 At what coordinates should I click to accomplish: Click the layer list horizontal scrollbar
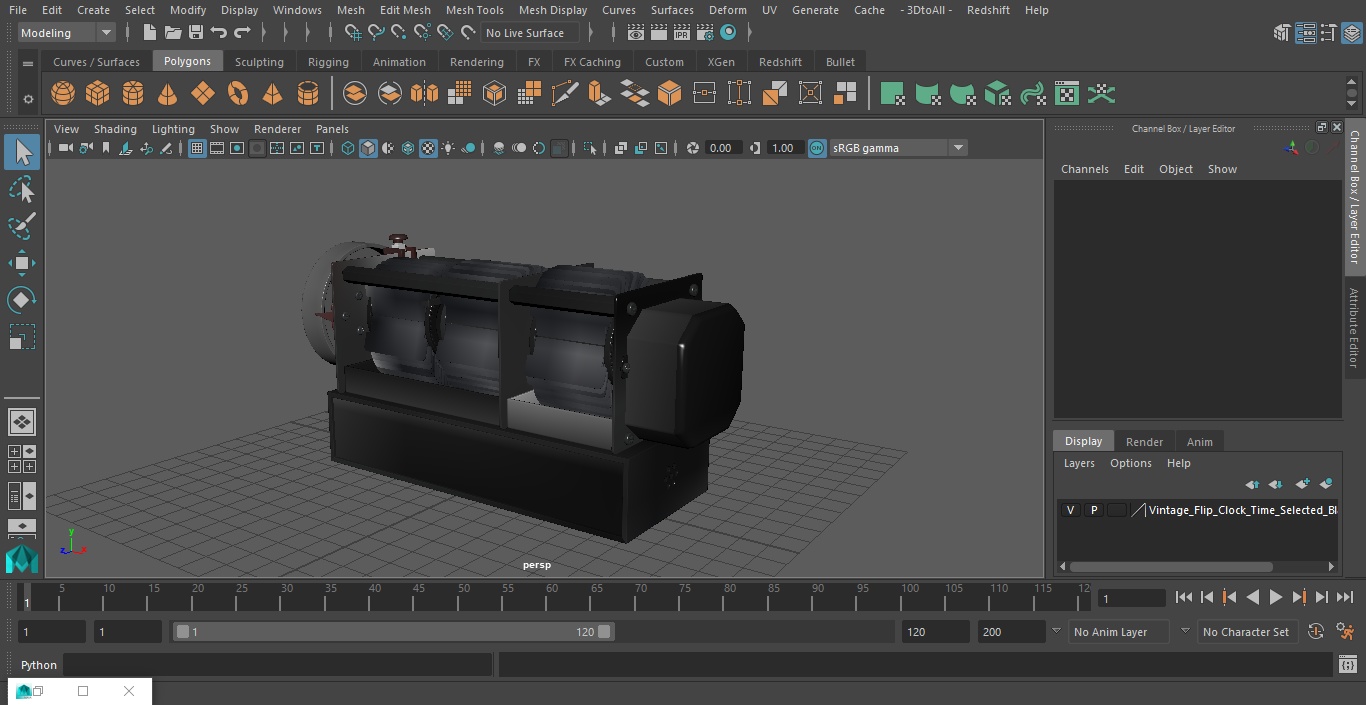(1171, 567)
